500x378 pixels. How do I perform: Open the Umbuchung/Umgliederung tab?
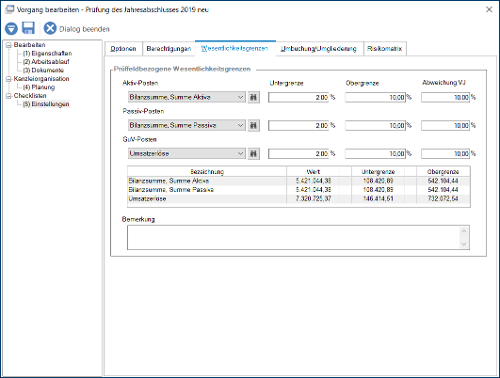318,49
